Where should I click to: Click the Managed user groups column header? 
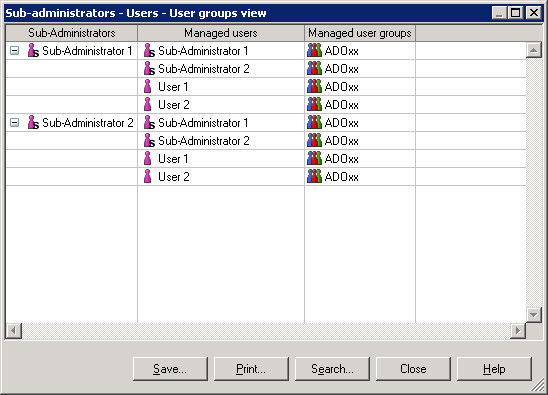pyautogui.click(x=360, y=33)
